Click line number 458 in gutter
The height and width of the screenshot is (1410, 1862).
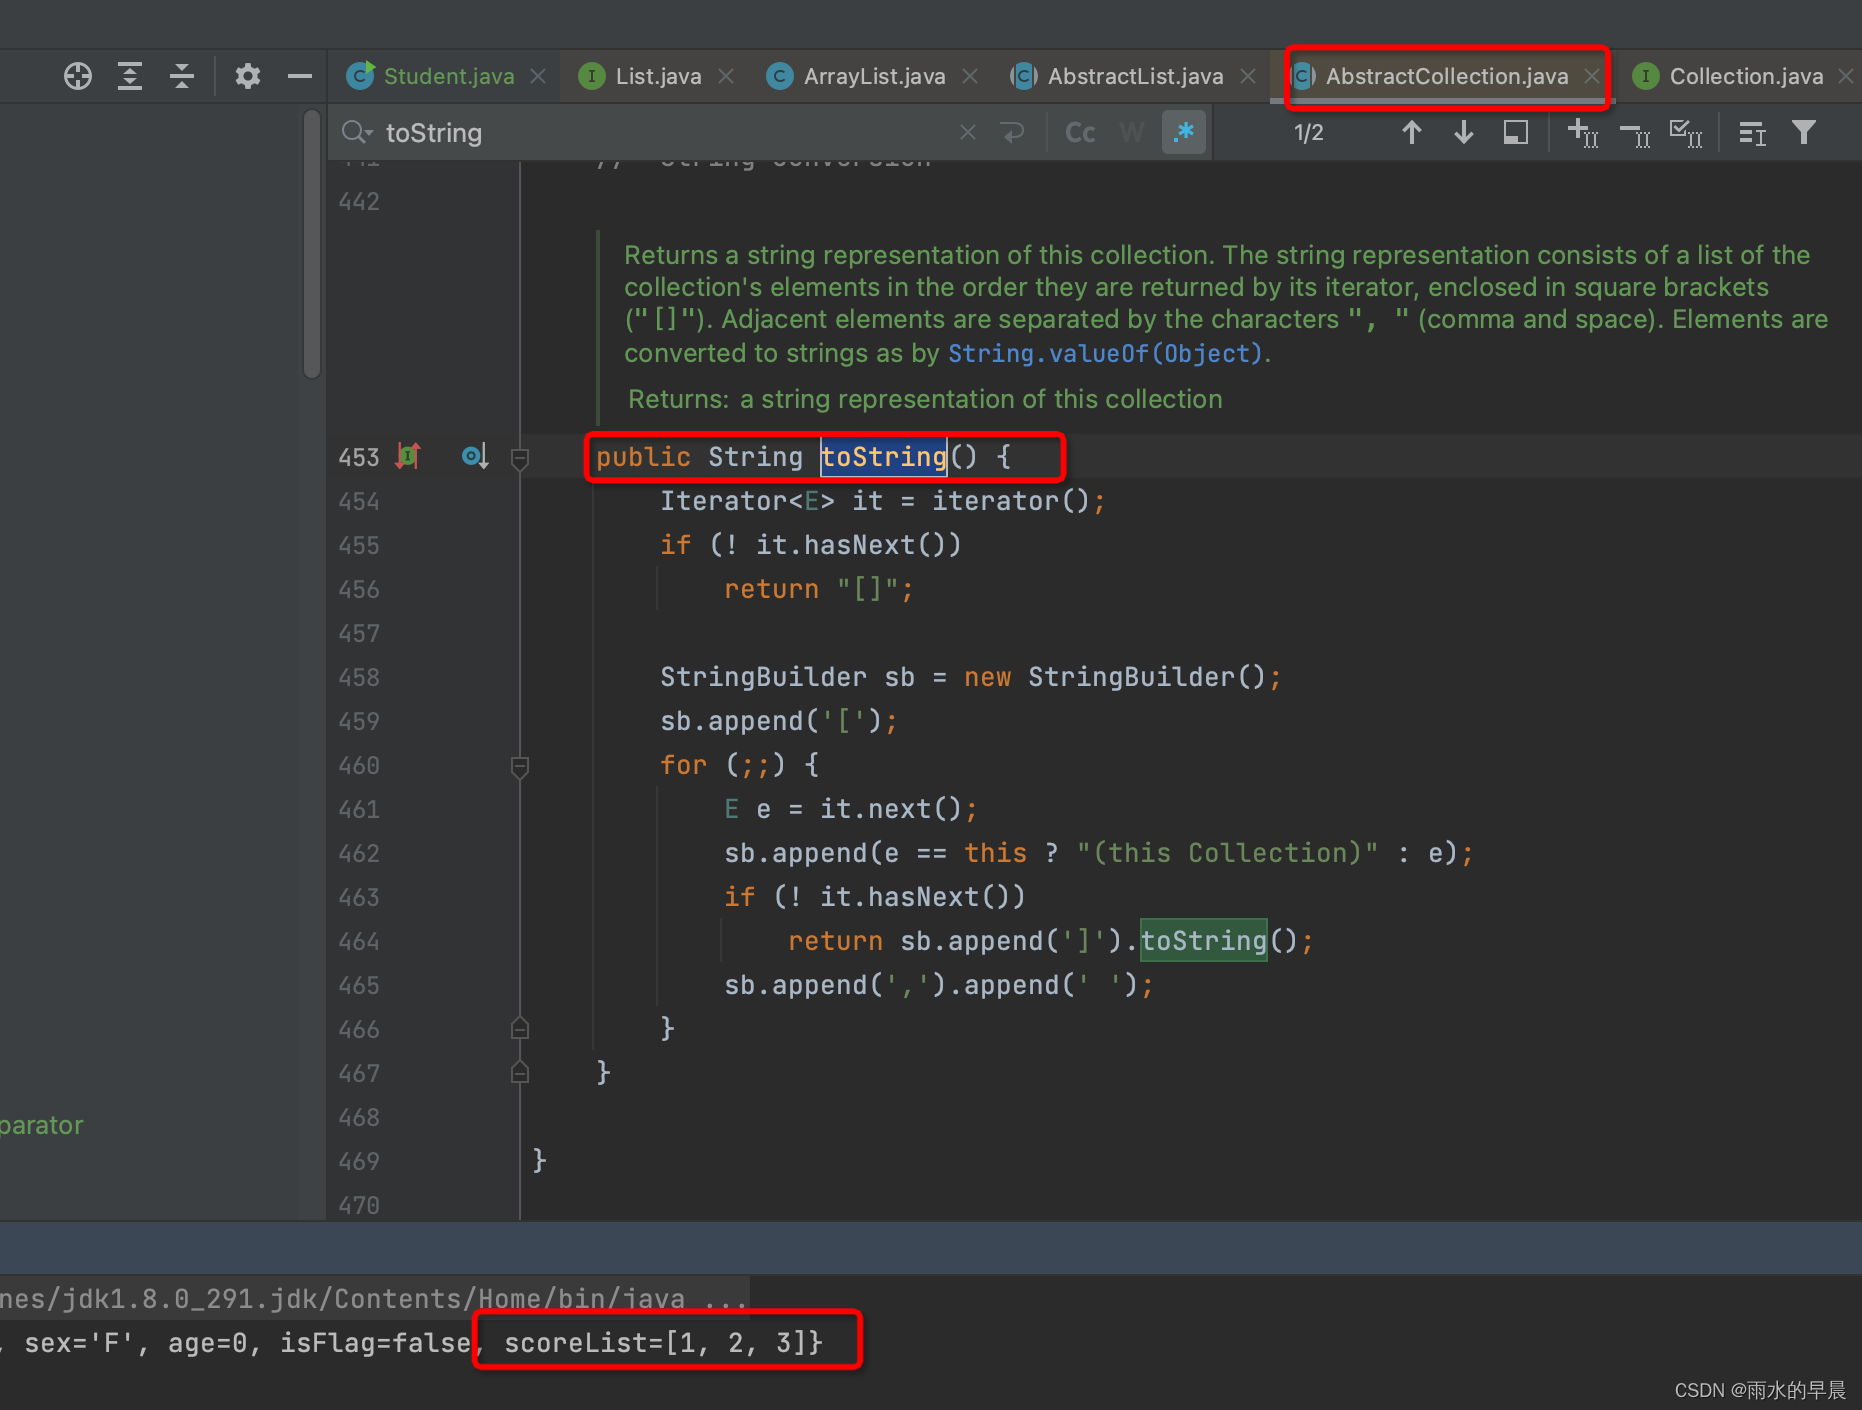click(359, 677)
